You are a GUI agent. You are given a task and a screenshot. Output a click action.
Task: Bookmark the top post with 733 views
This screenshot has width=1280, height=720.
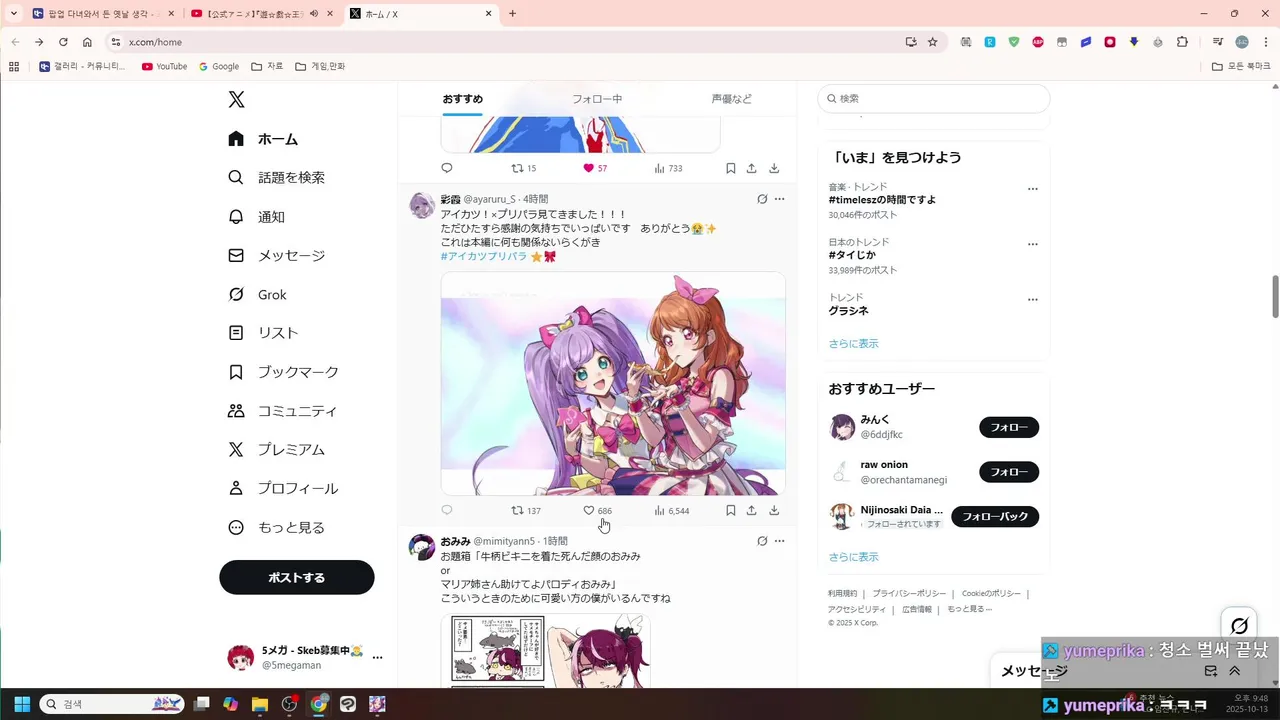pos(730,168)
